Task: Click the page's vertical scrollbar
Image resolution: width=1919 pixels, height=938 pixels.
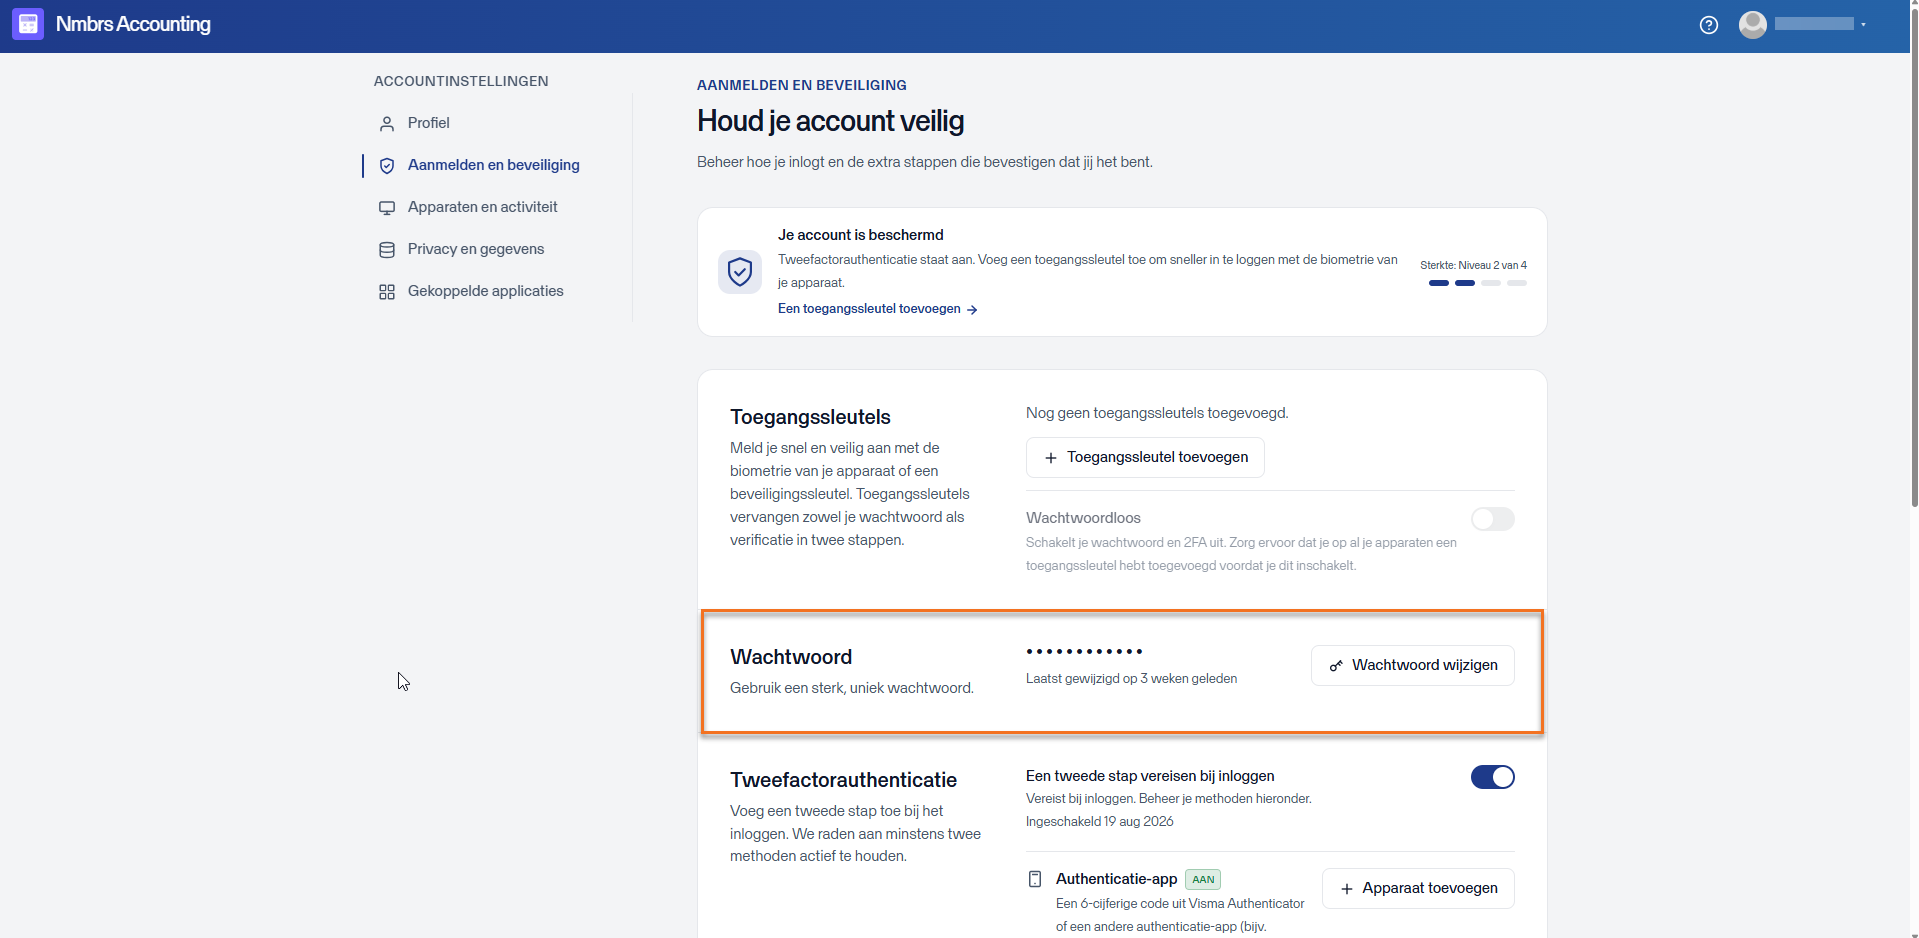Action: (1914, 469)
